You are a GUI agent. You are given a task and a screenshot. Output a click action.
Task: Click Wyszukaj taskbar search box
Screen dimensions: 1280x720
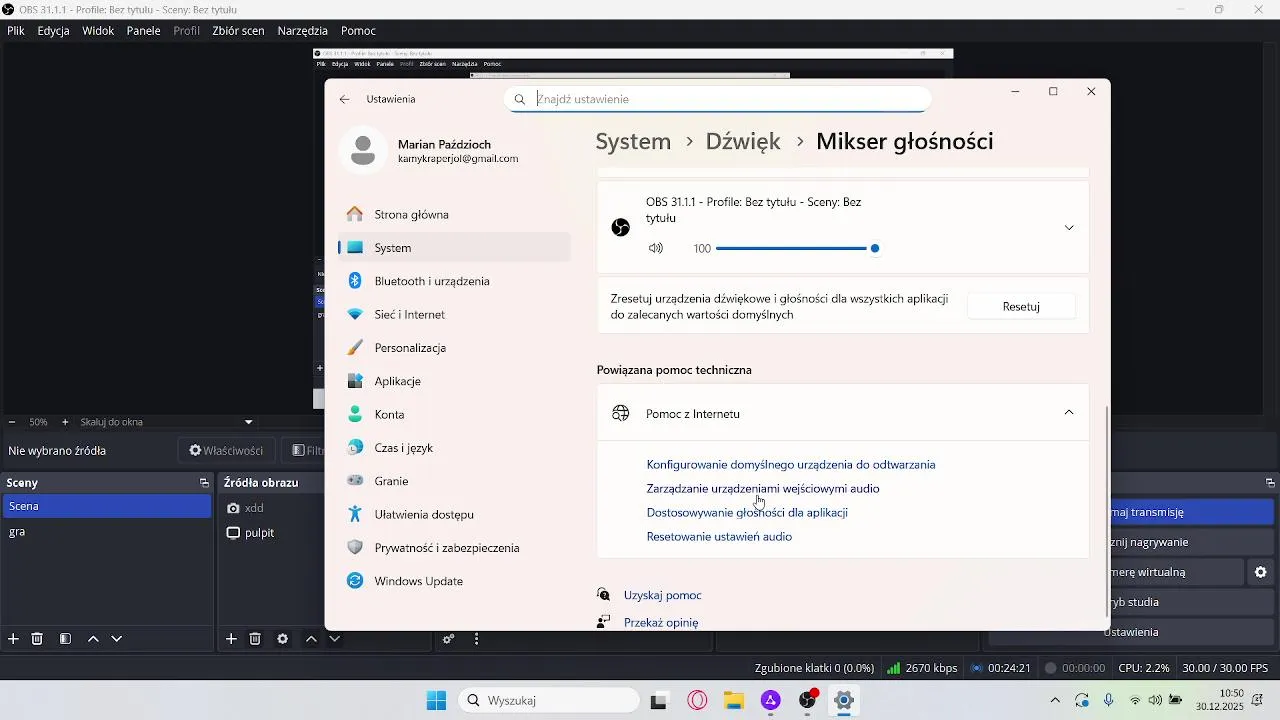(x=549, y=701)
